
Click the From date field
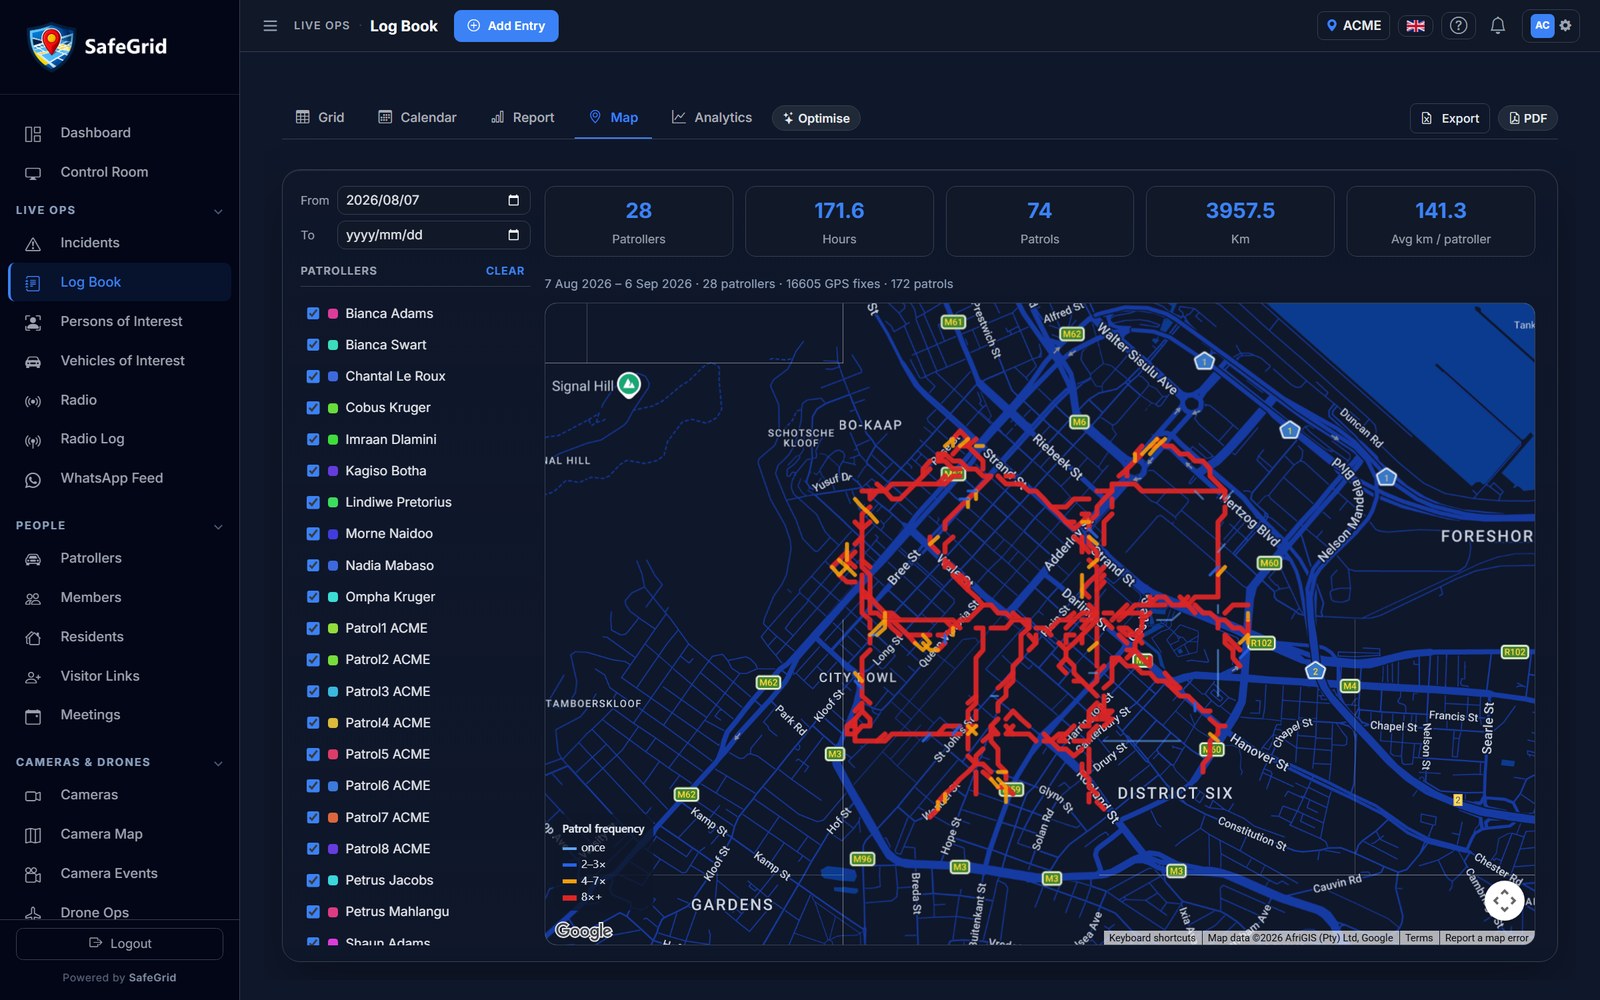pyautogui.click(x=433, y=200)
